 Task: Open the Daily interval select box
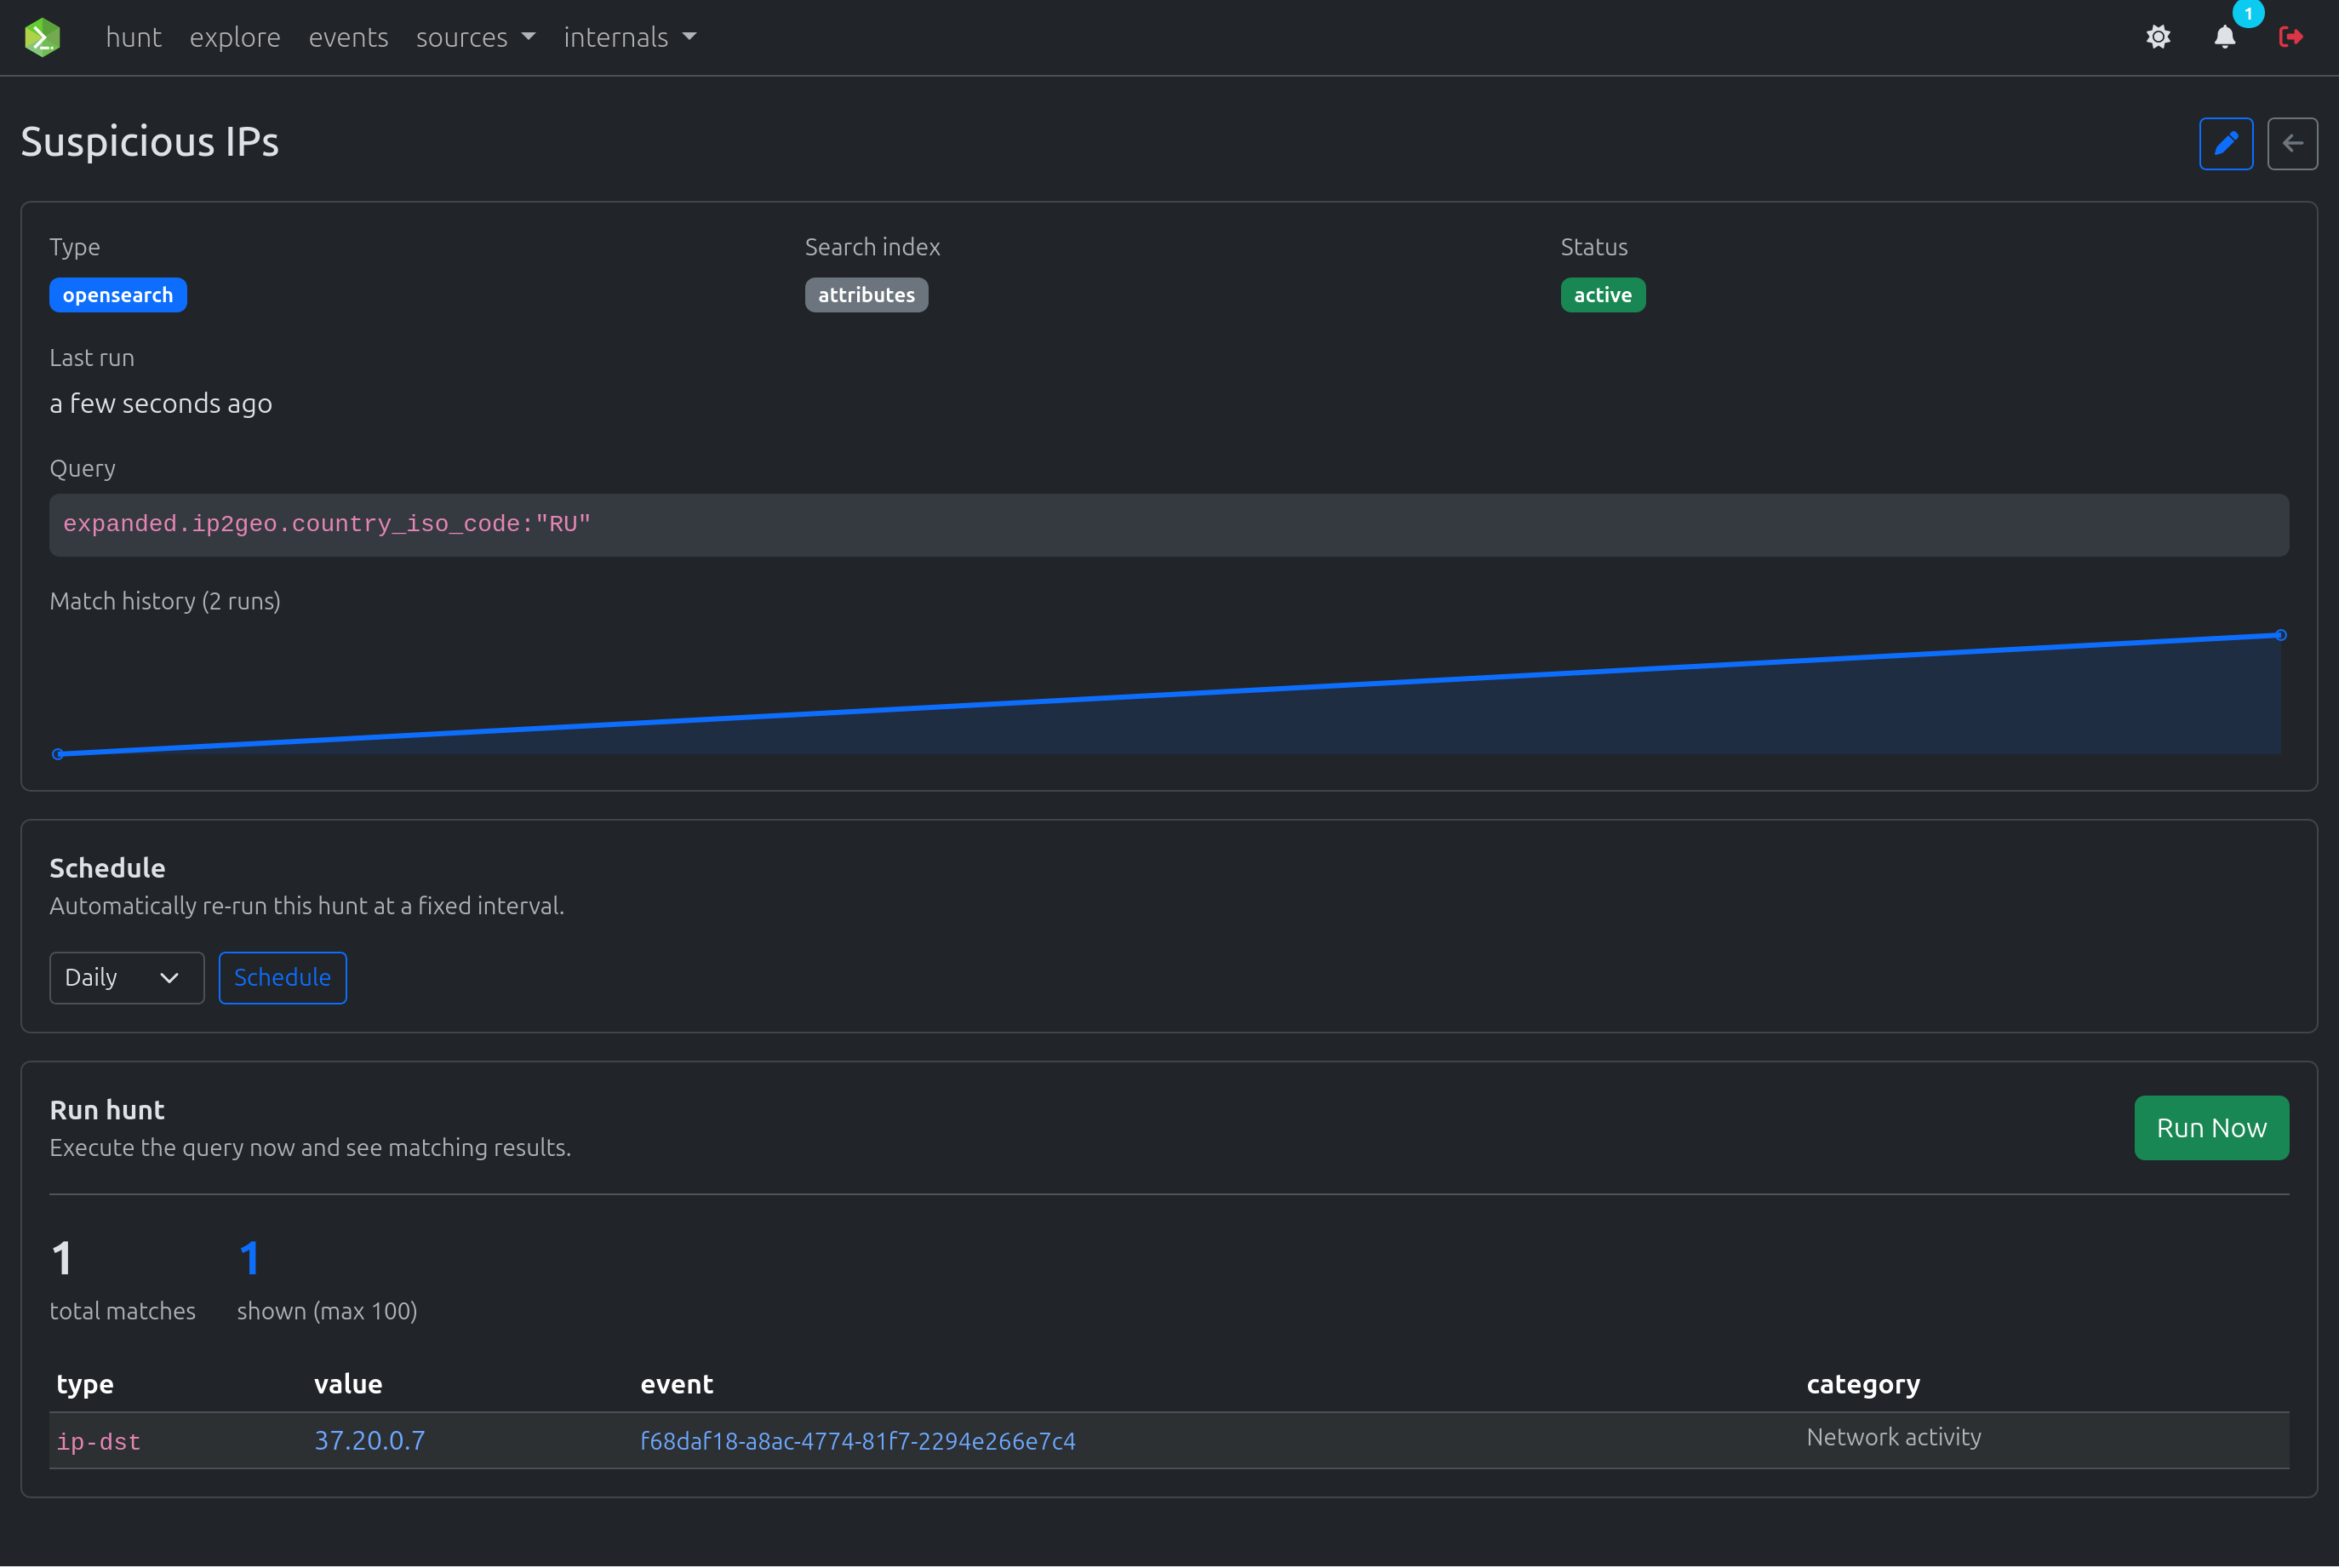click(x=126, y=977)
